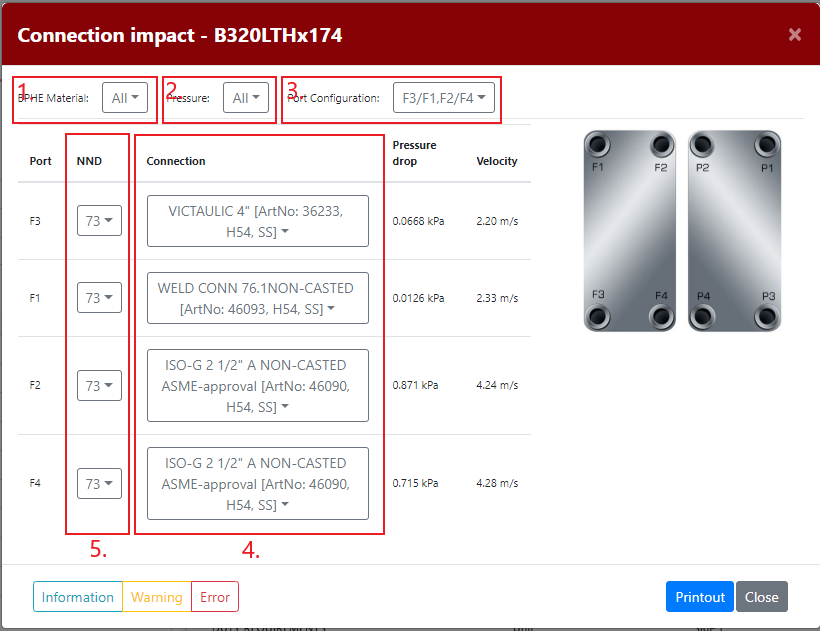Click the F4 port on the plate image

[x=662, y=316]
